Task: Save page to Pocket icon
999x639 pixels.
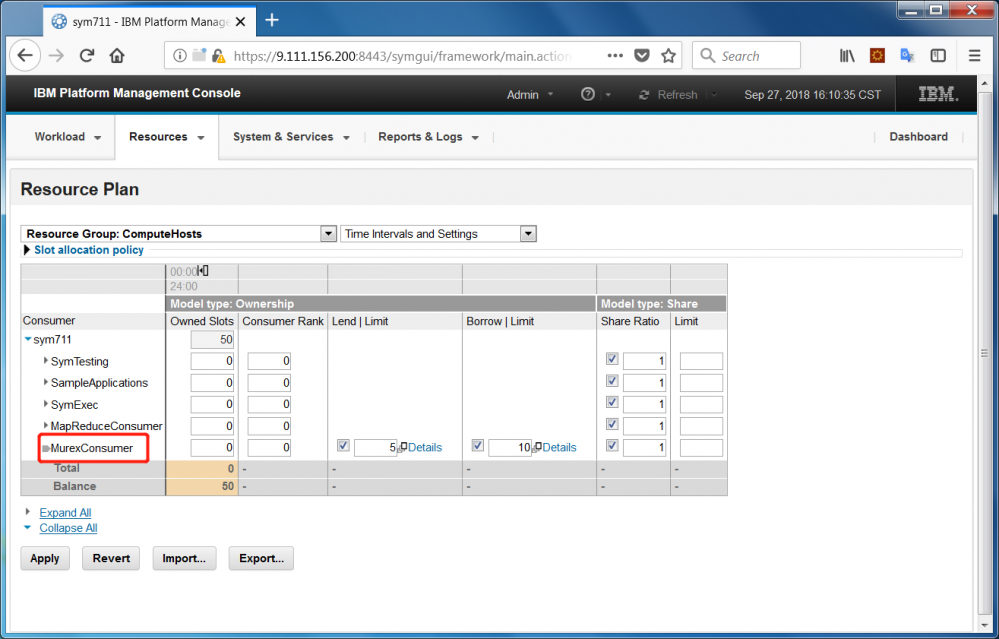Action: (x=642, y=56)
